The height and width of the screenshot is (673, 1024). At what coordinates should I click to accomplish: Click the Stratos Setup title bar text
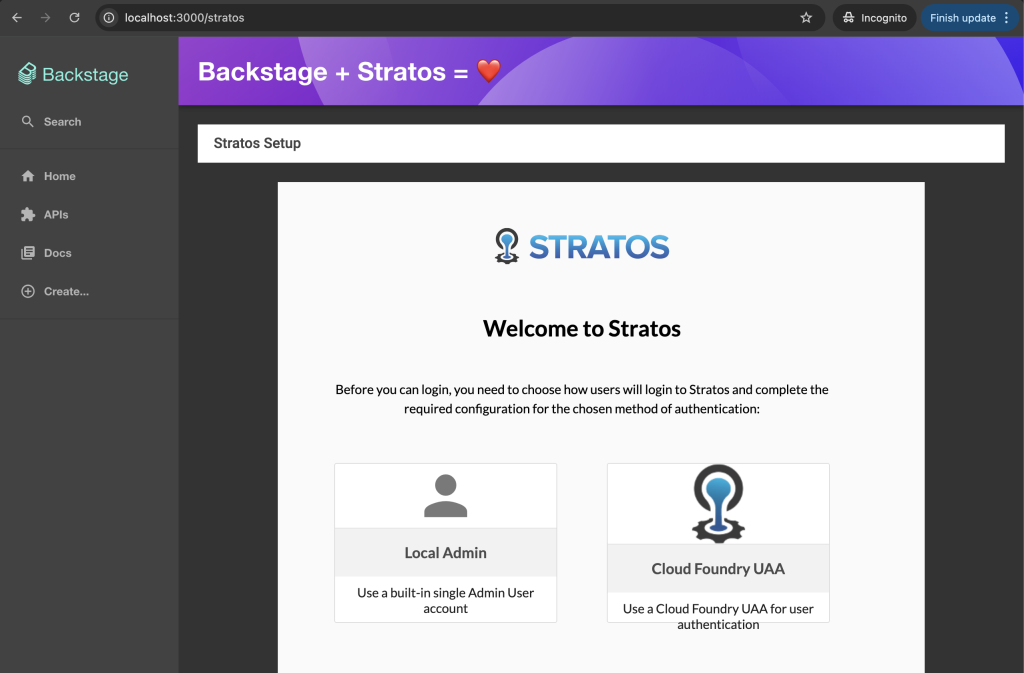tap(257, 143)
